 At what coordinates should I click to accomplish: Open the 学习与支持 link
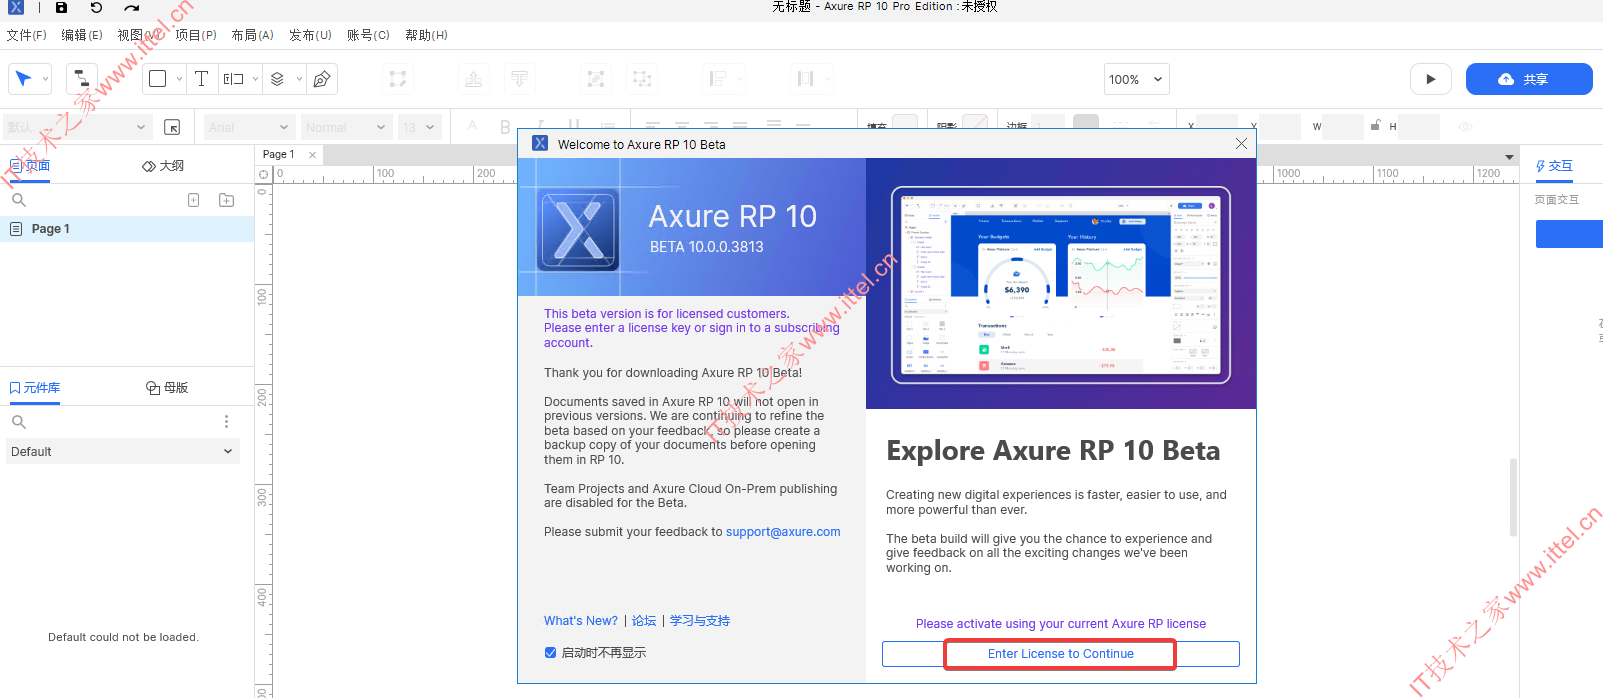point(700,621)
